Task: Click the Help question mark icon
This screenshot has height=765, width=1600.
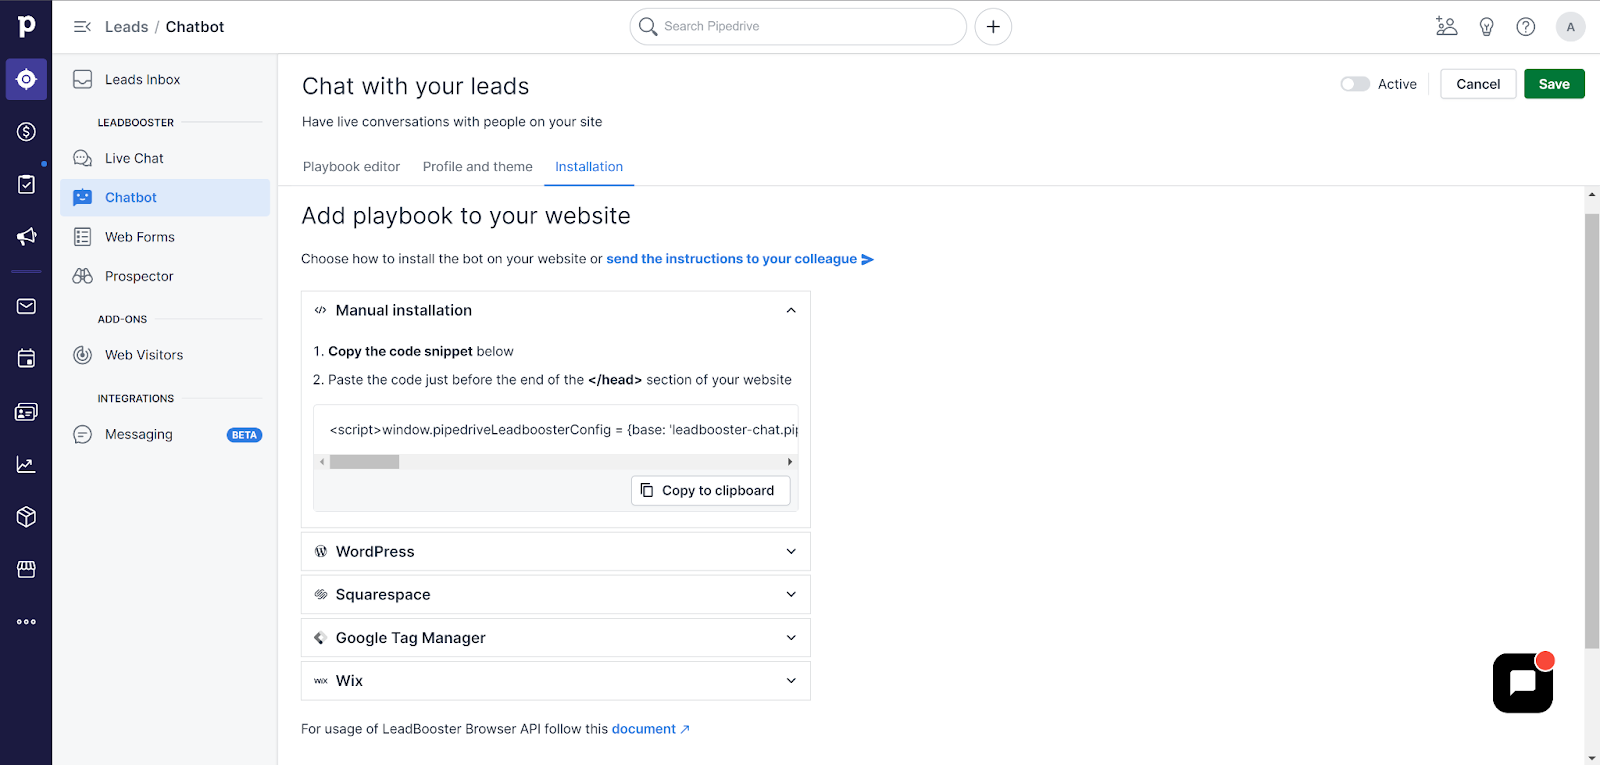Action: coord(1525,27)
